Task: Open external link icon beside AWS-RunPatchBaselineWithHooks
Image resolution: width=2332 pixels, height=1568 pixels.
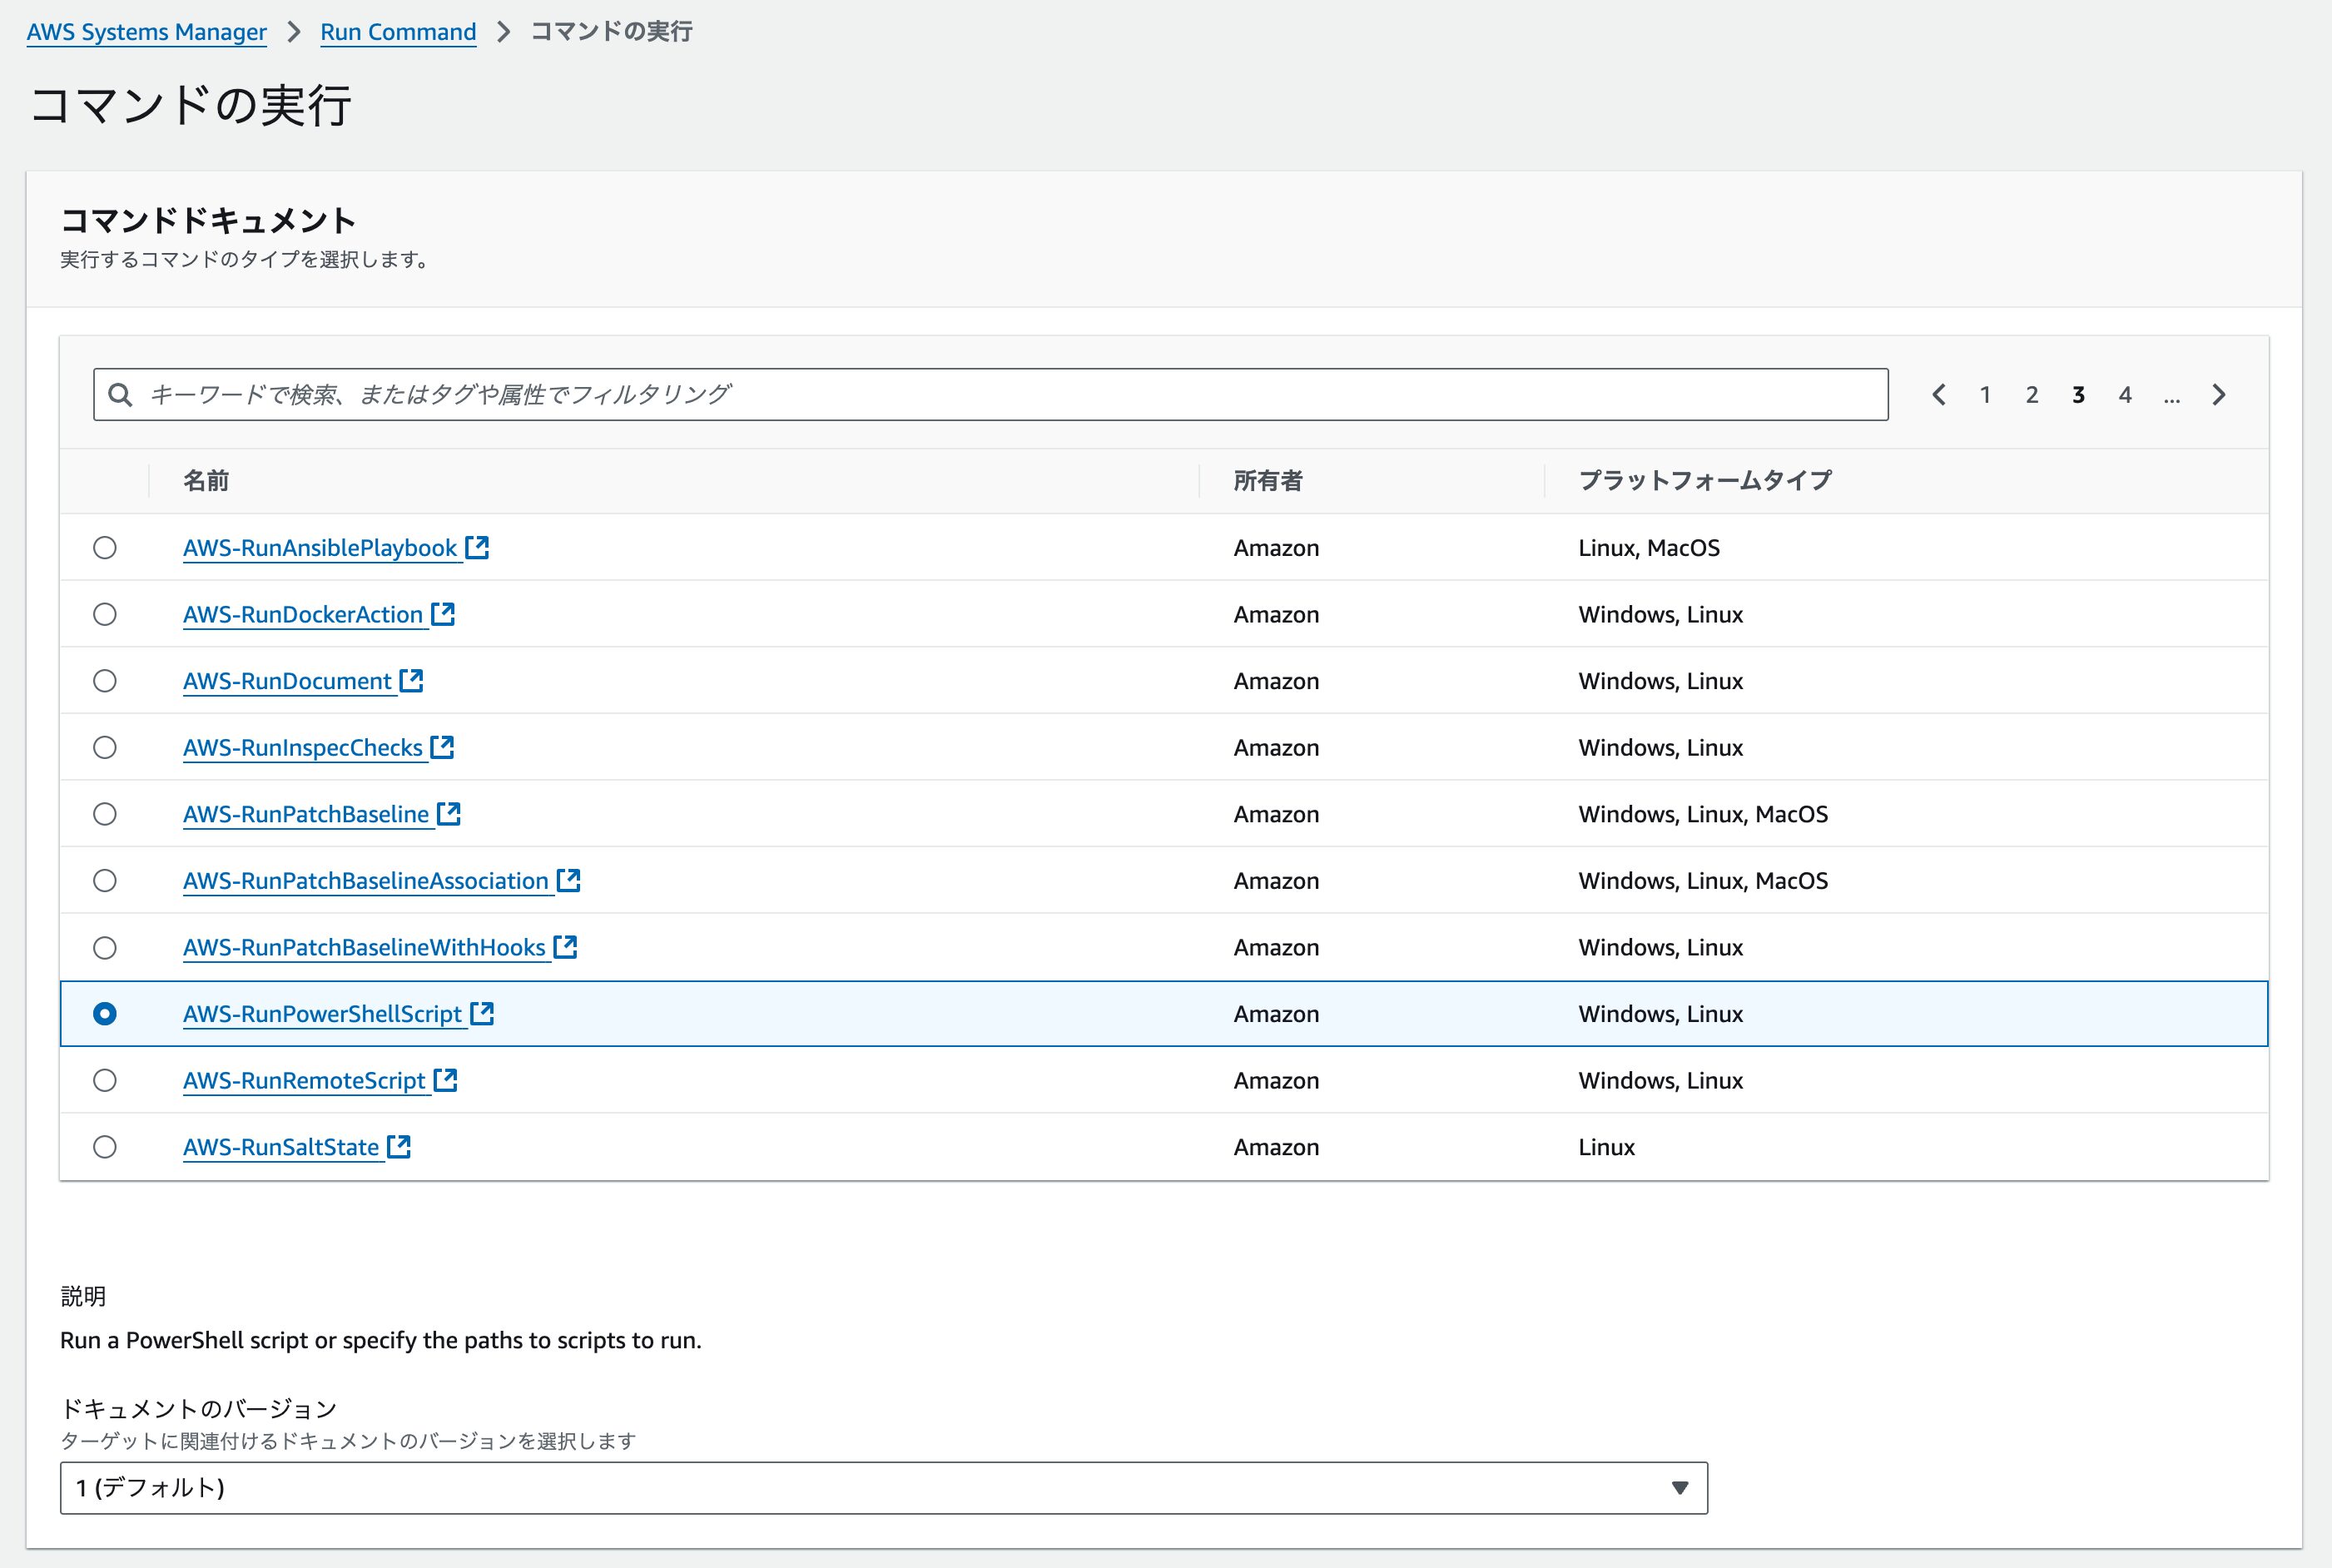Action: pos(565,947)
